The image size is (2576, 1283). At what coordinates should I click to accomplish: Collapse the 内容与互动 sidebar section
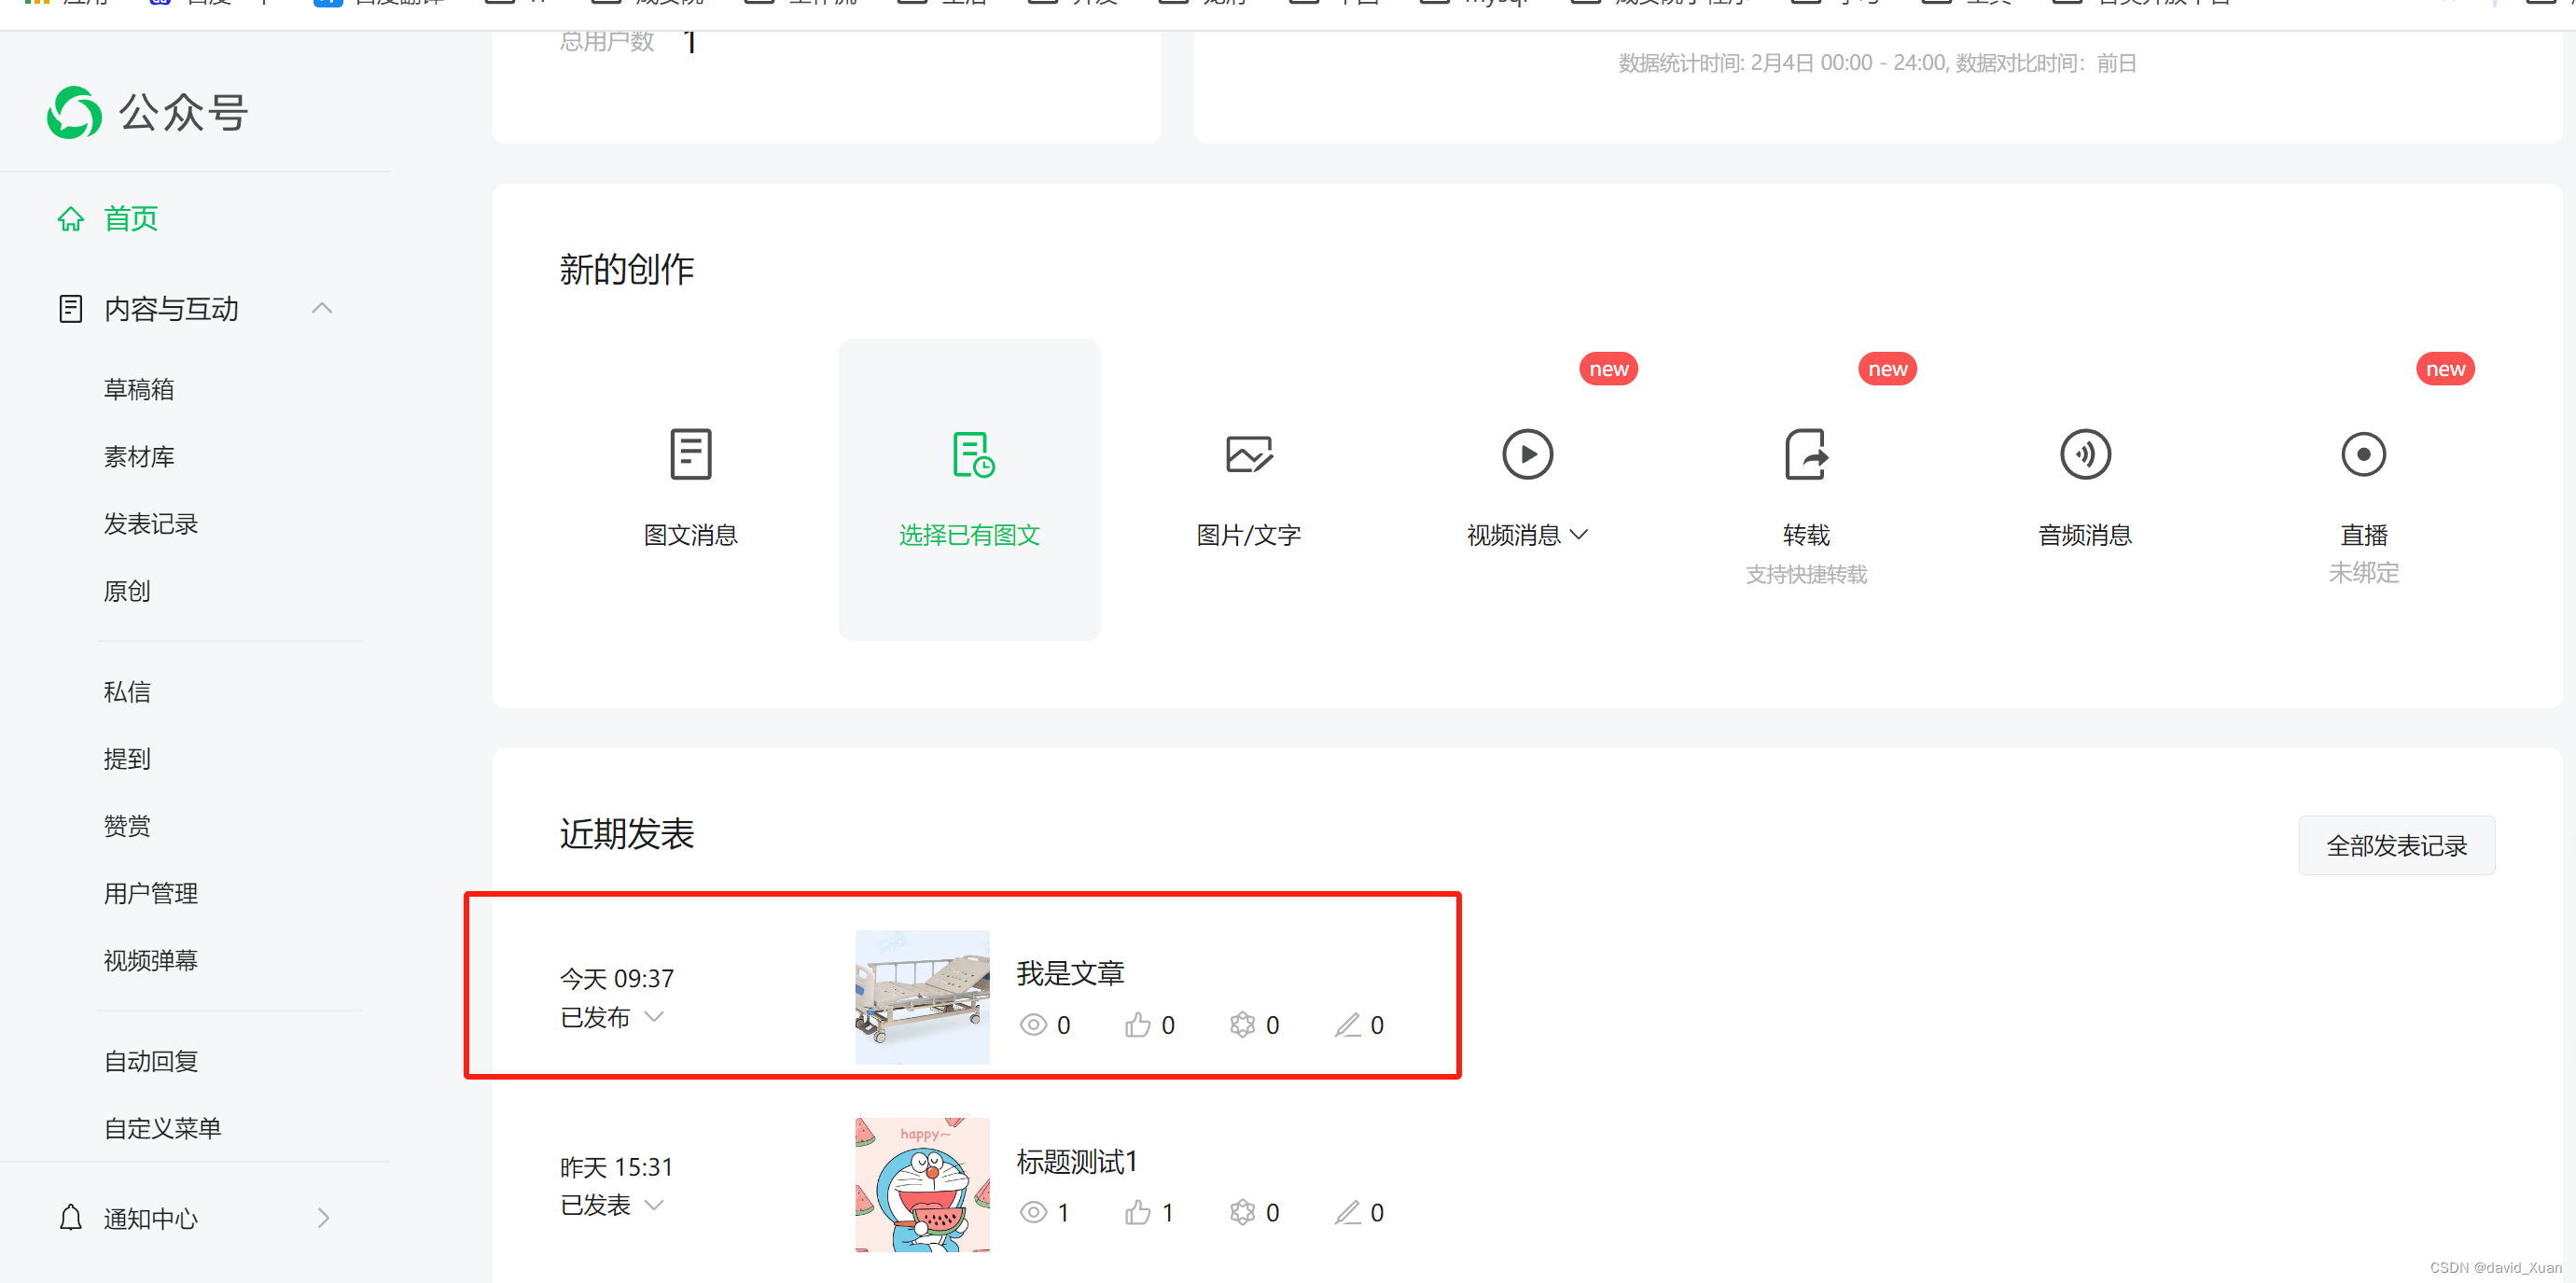tap(322, 308)
